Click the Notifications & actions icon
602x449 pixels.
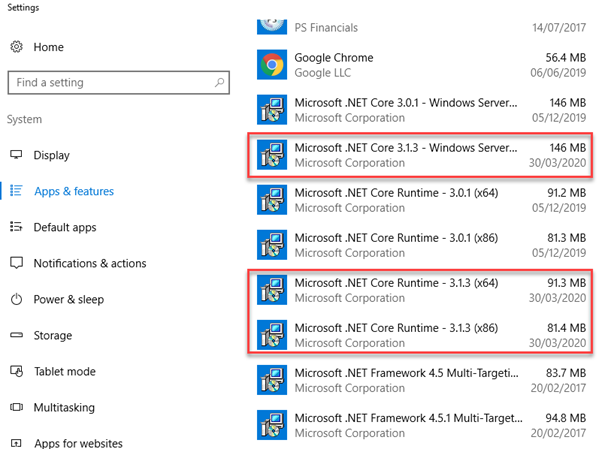click(x=17, y=263)
